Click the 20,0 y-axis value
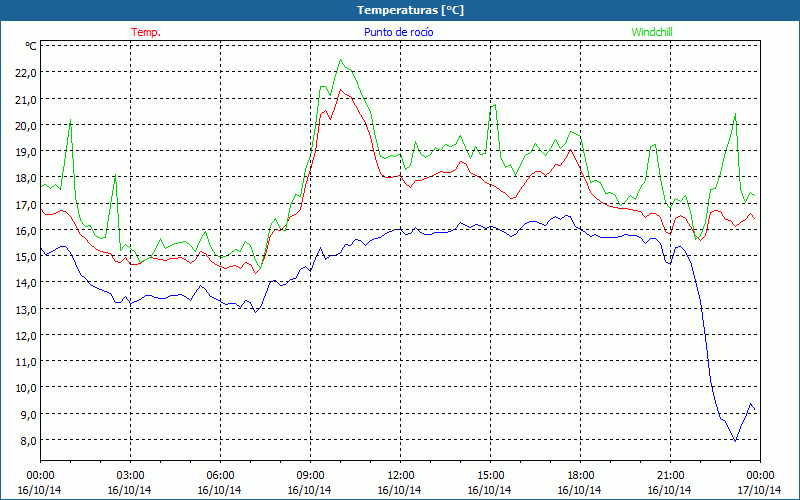The image size is (800, 500). [26, 125]
